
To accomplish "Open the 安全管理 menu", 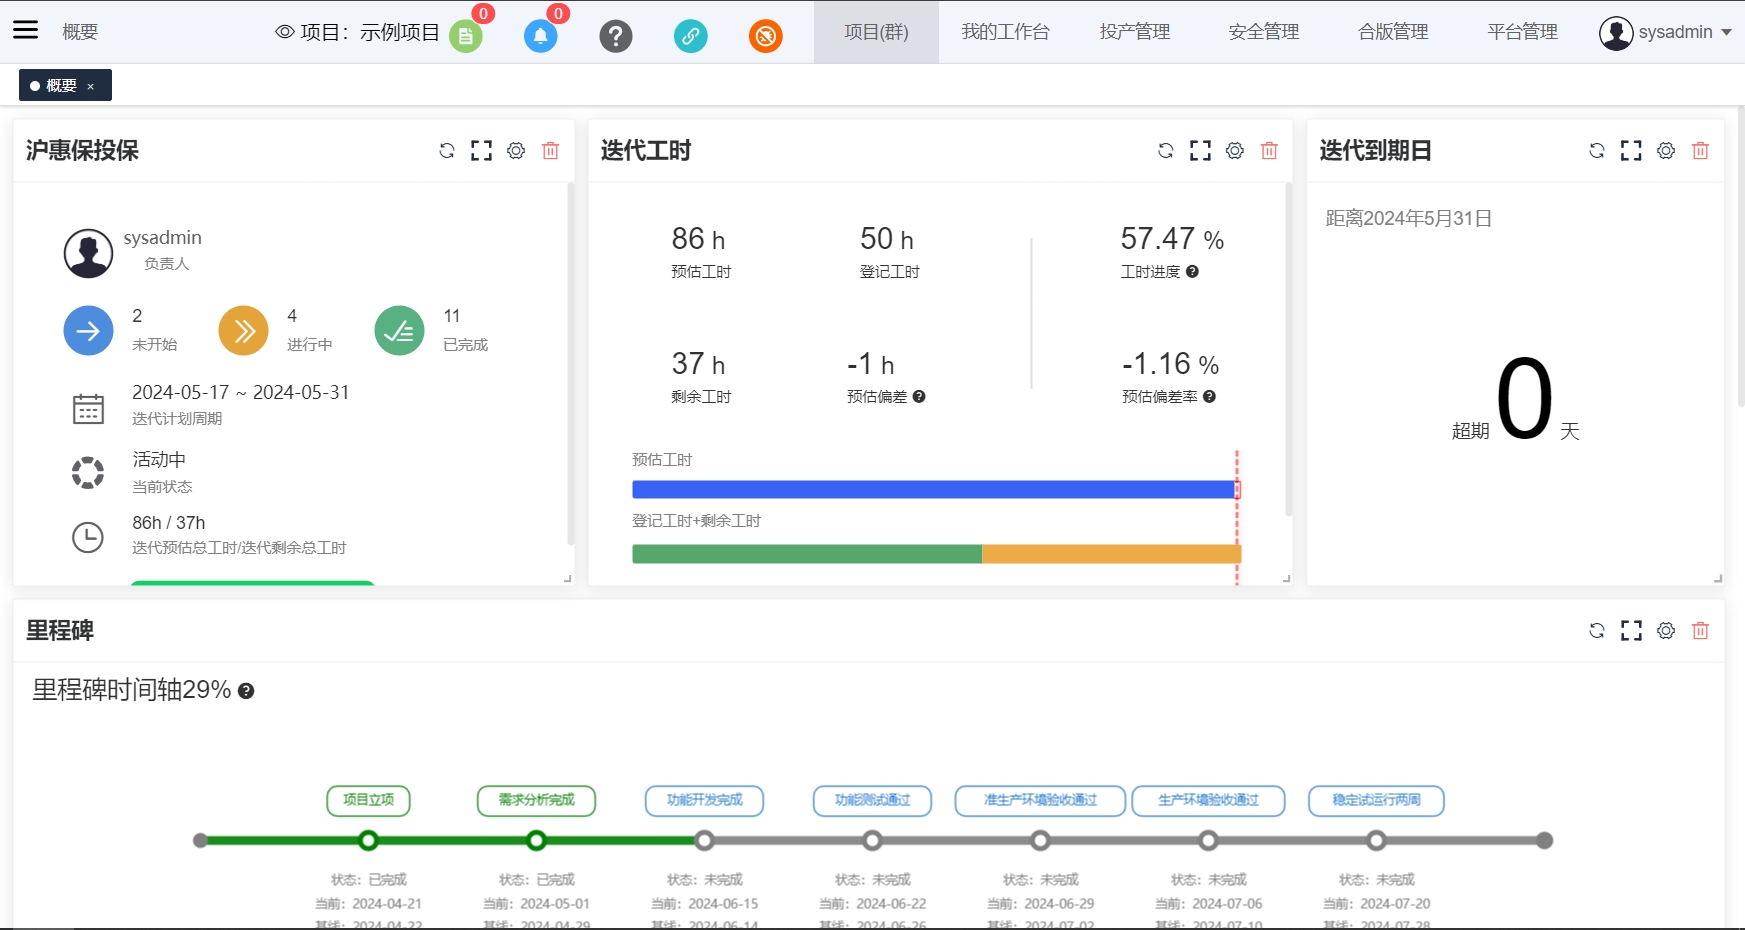I will pyautogui.click(x=1264, y=32).
